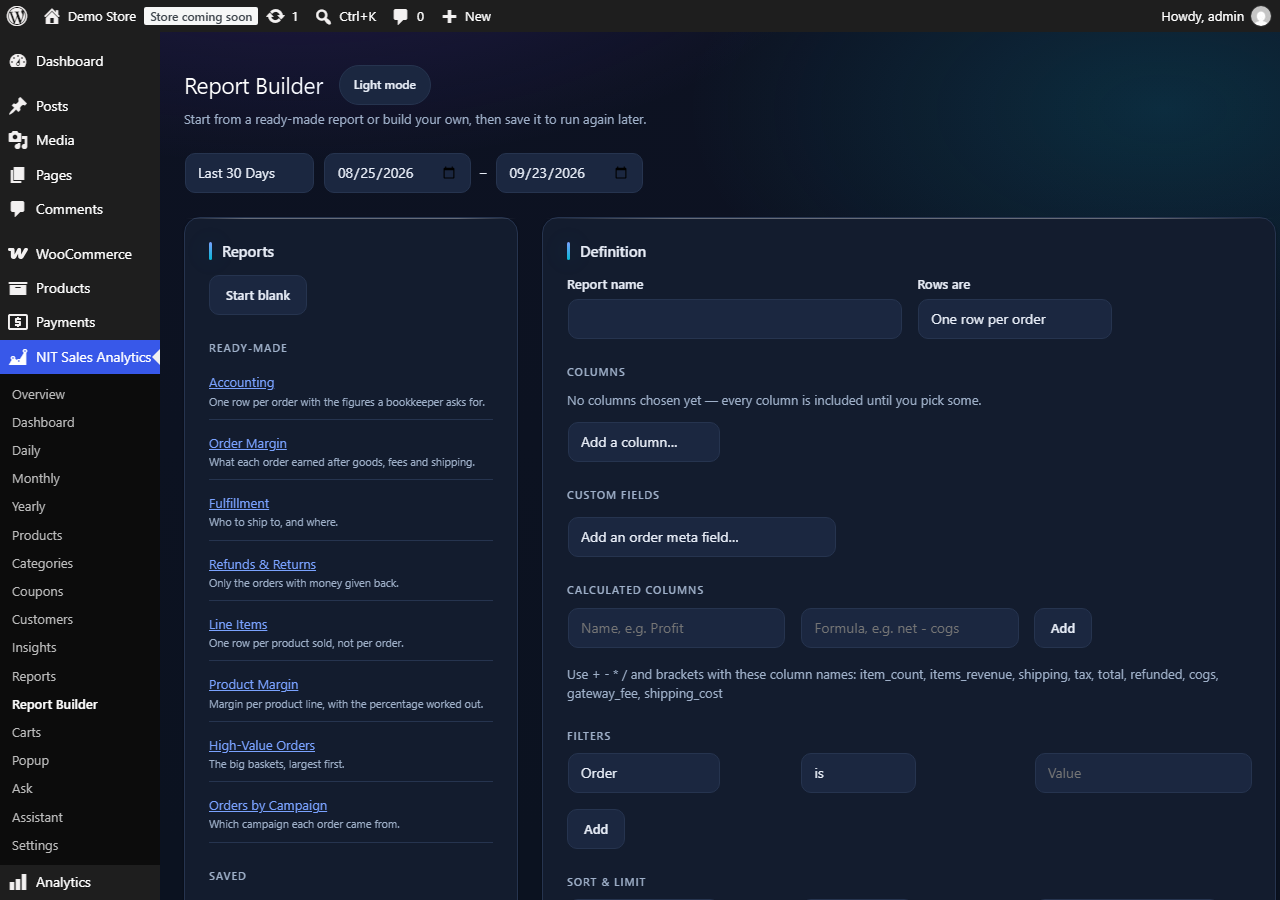Viewport: 1280px width, 900px height.
Task: Open calendar picker for end date 09/23/2026
Action: click(621, 173)
